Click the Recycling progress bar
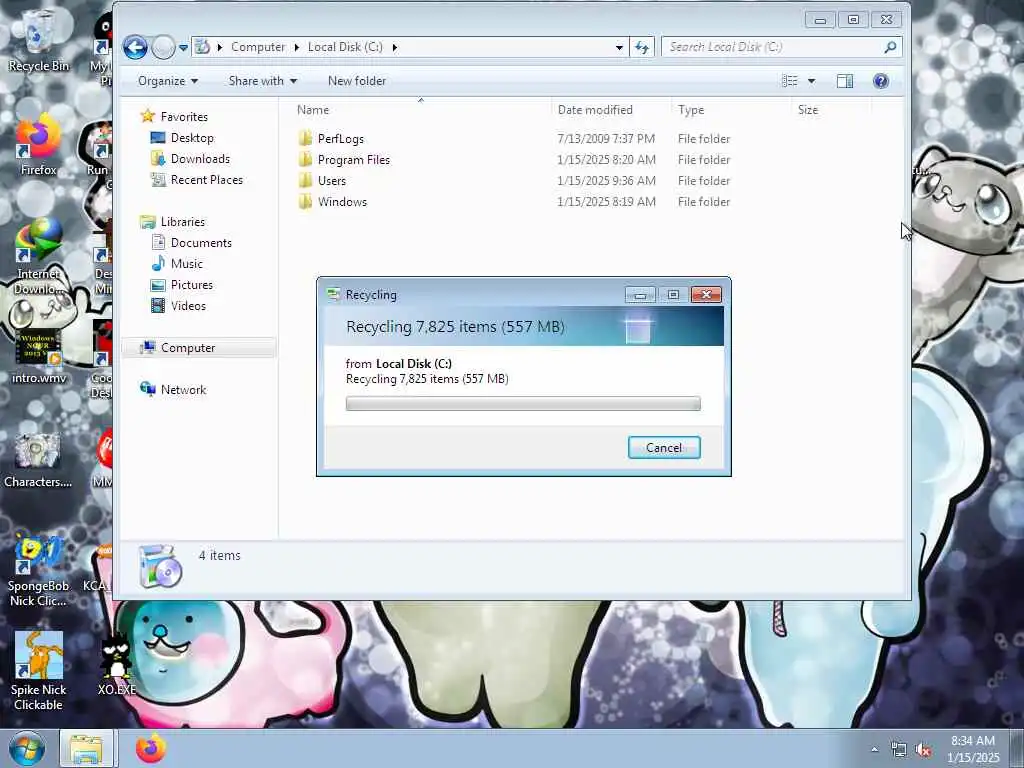Screen dimensions: 1024x768 [x=523, y=404]
